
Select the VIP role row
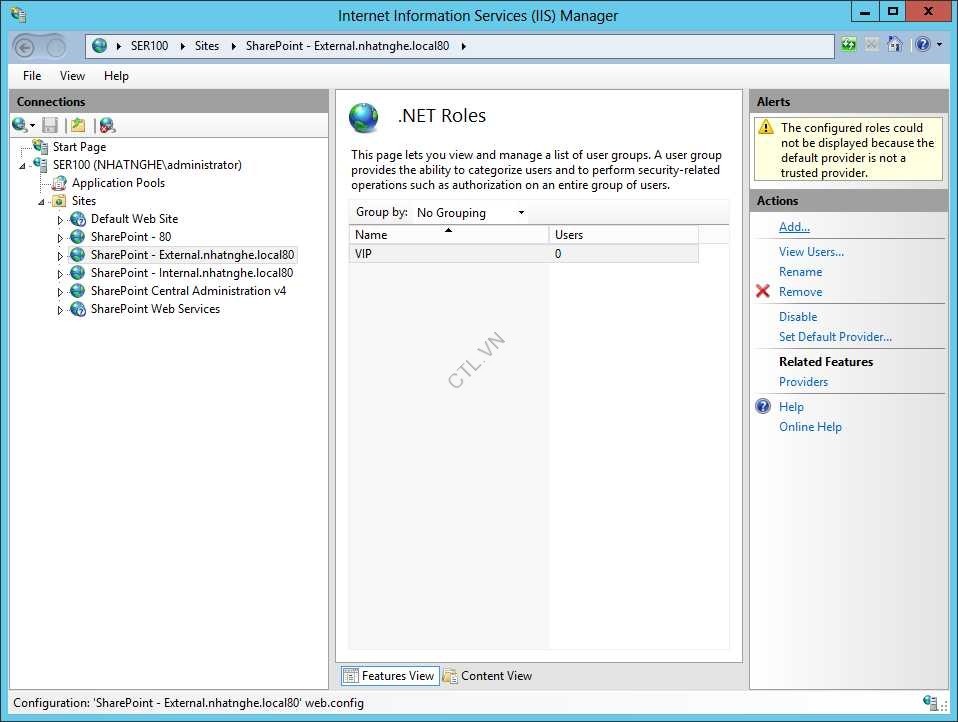[x=450, y=254]
